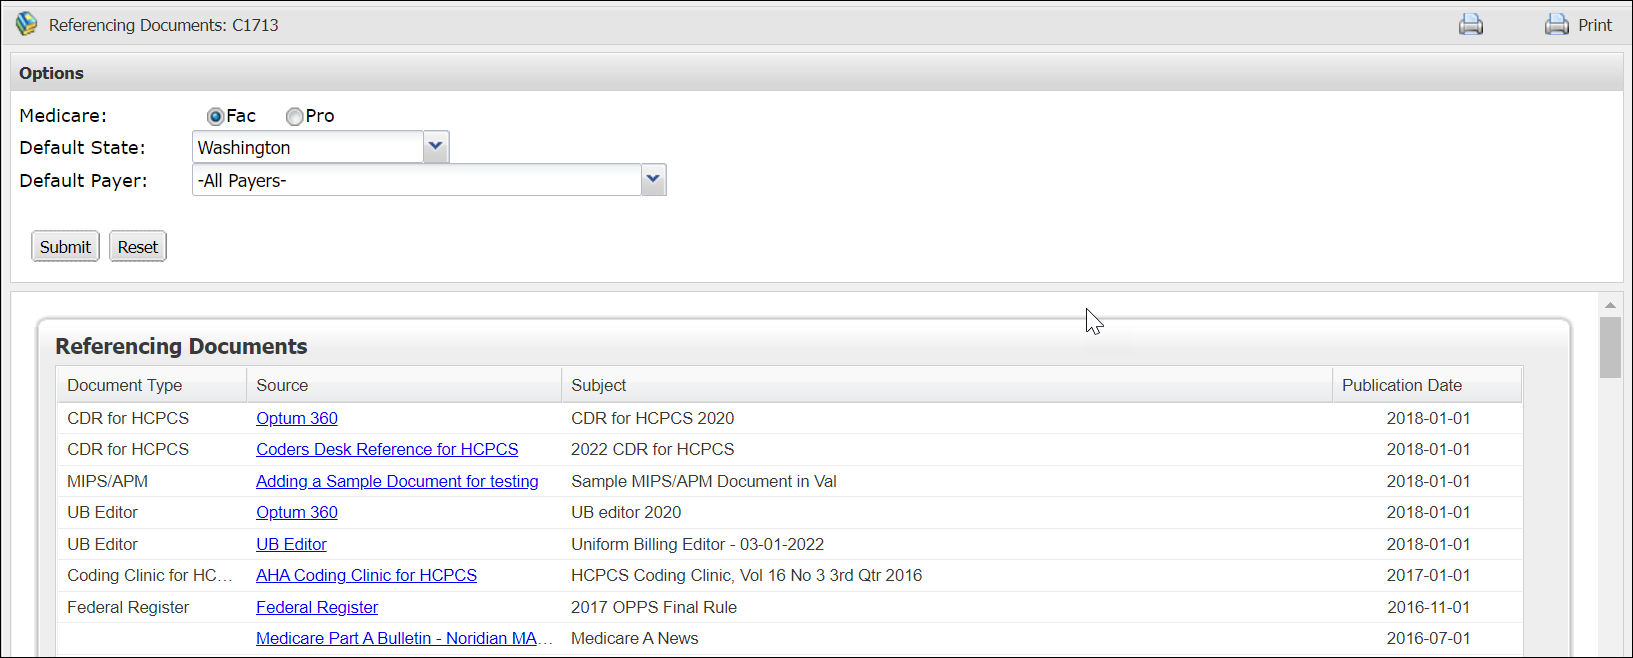Viewport: 1633px width, 658px height.
Task: Click the application logo icon in title bar
Action: coord(26,24)
